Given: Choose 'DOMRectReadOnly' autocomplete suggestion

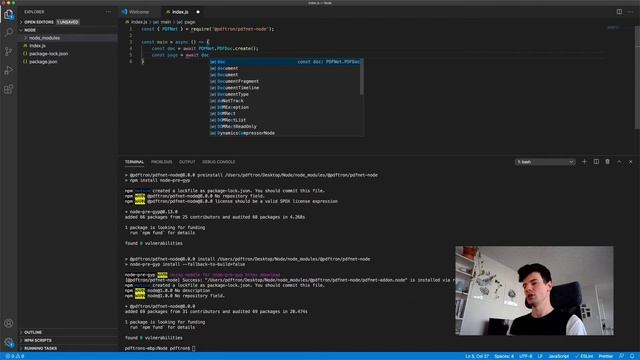Looking at the screenshot, I should [285, 127].
